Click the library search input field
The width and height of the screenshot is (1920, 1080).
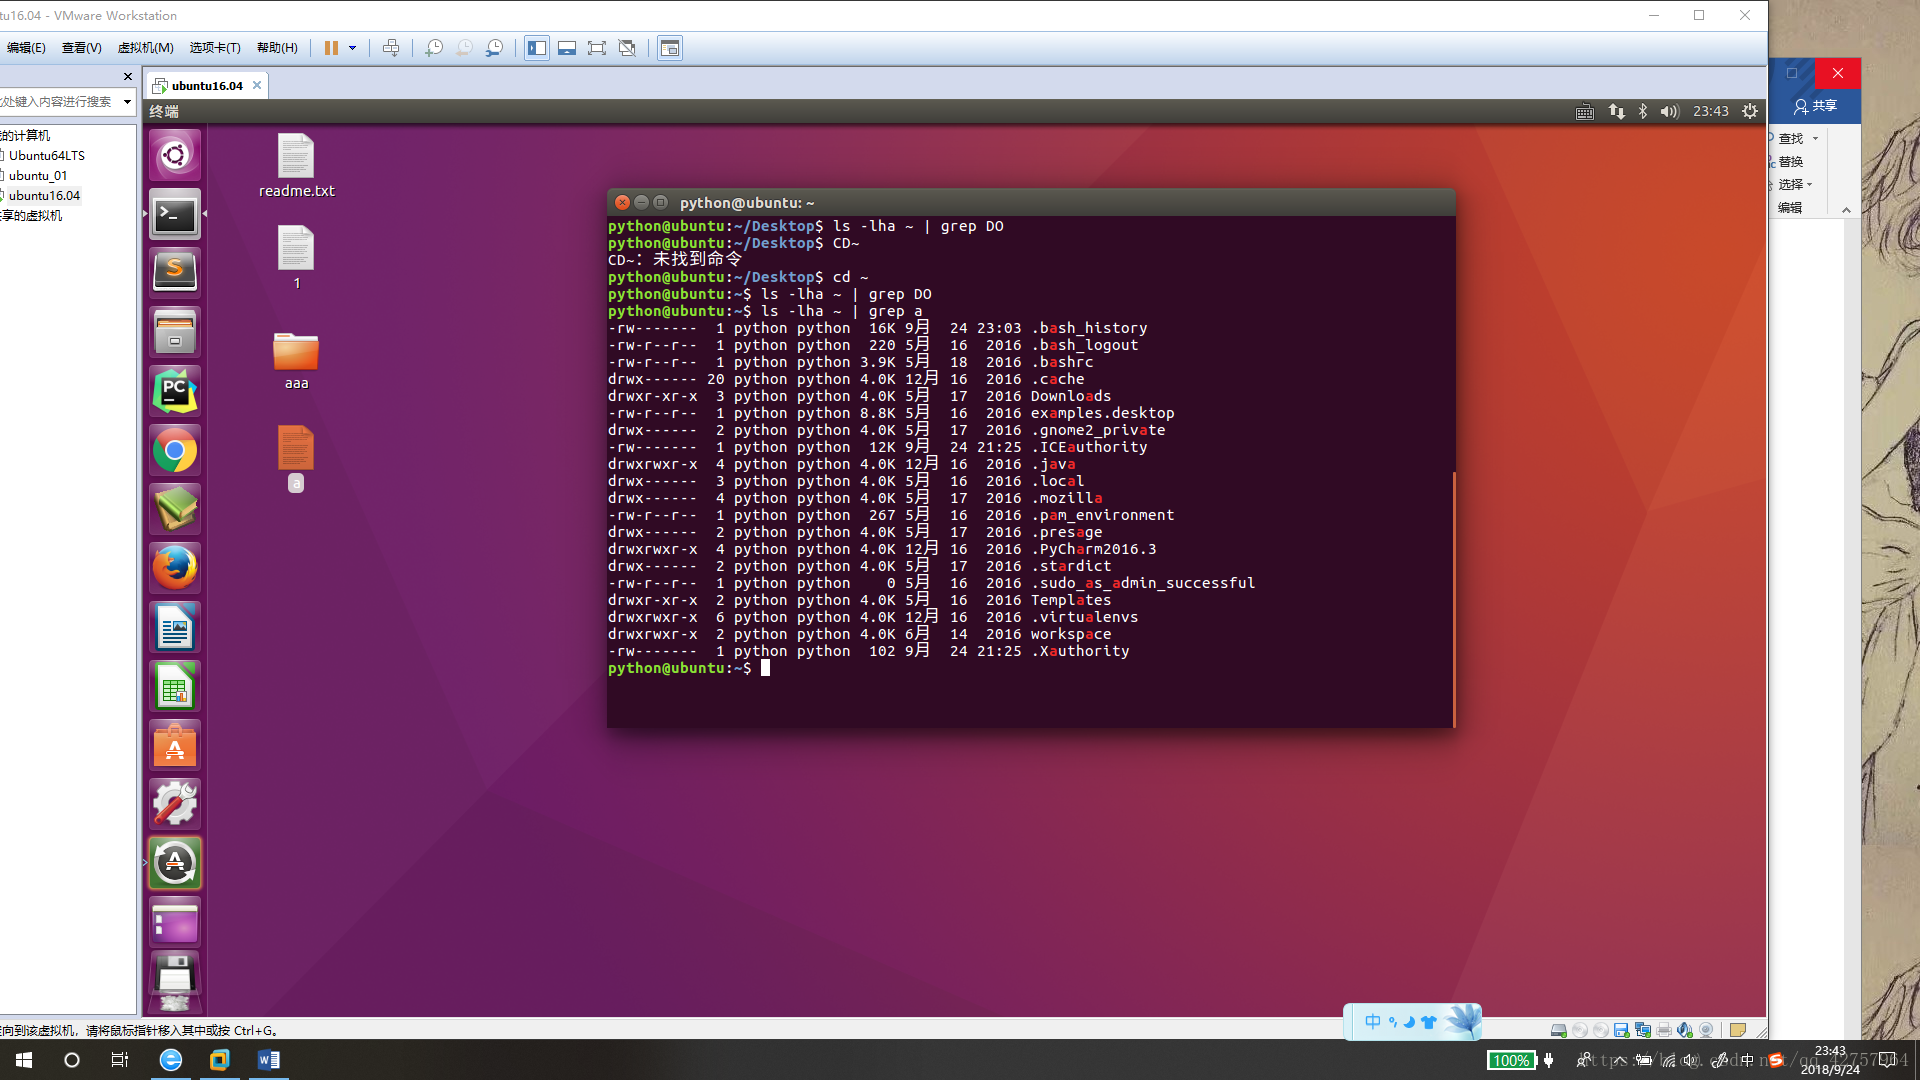[59, 101]
